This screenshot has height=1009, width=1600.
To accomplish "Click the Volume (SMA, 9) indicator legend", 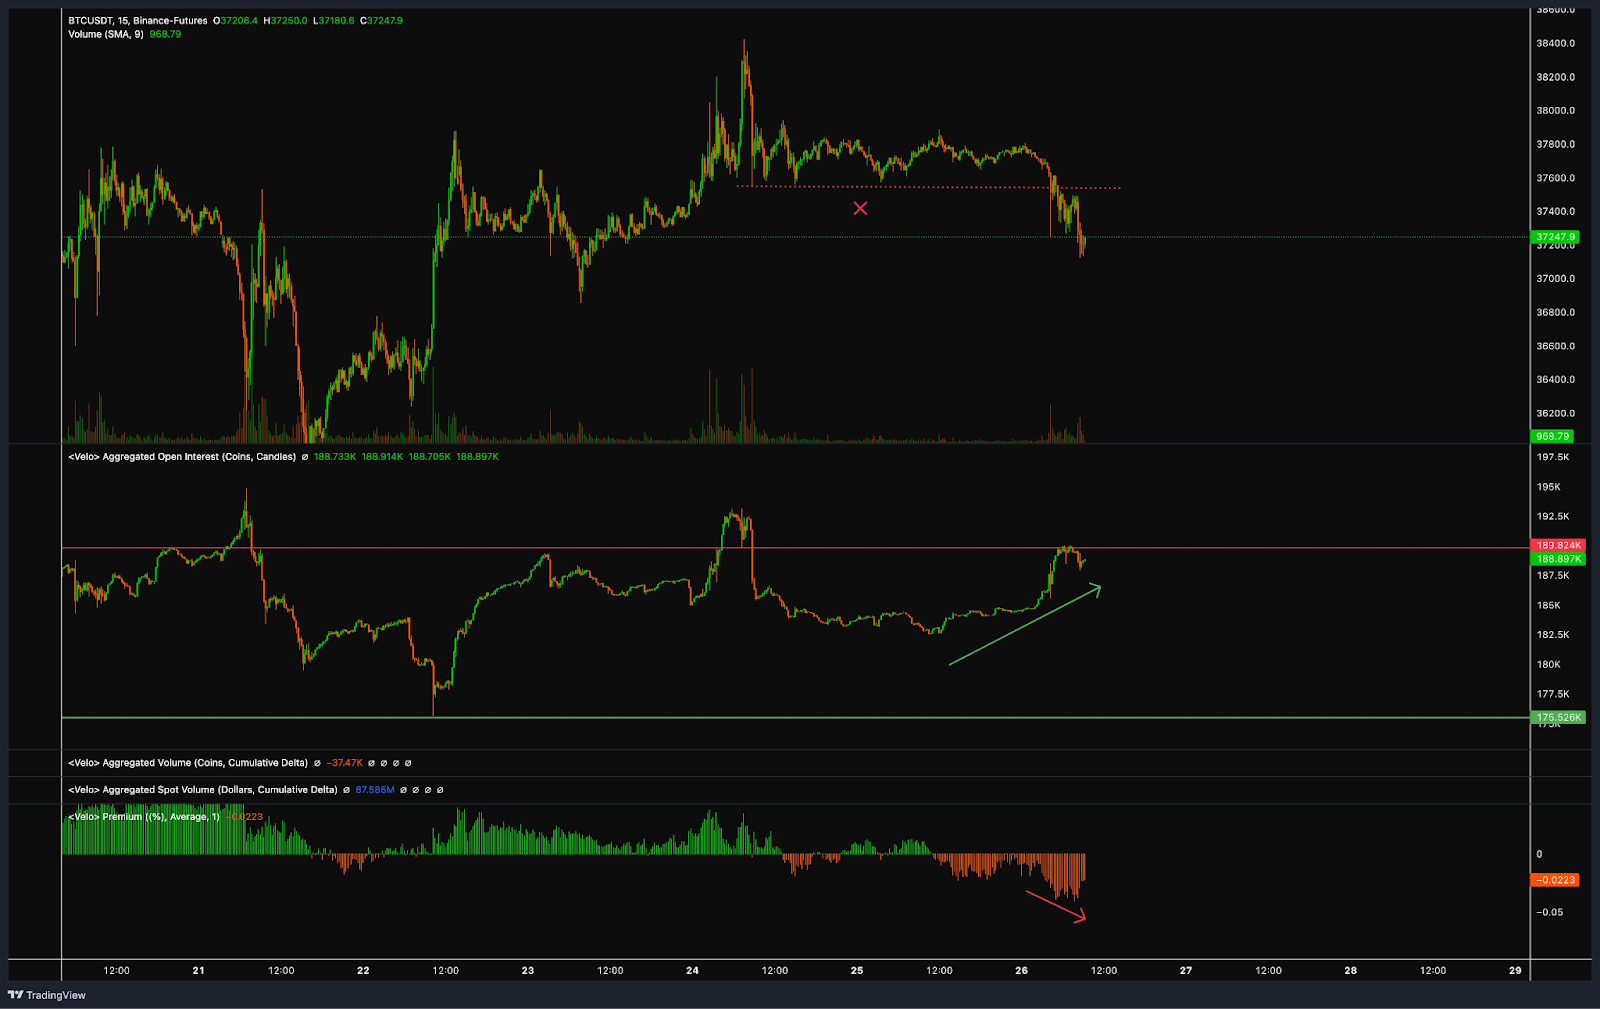I will (x=106, y=34).
